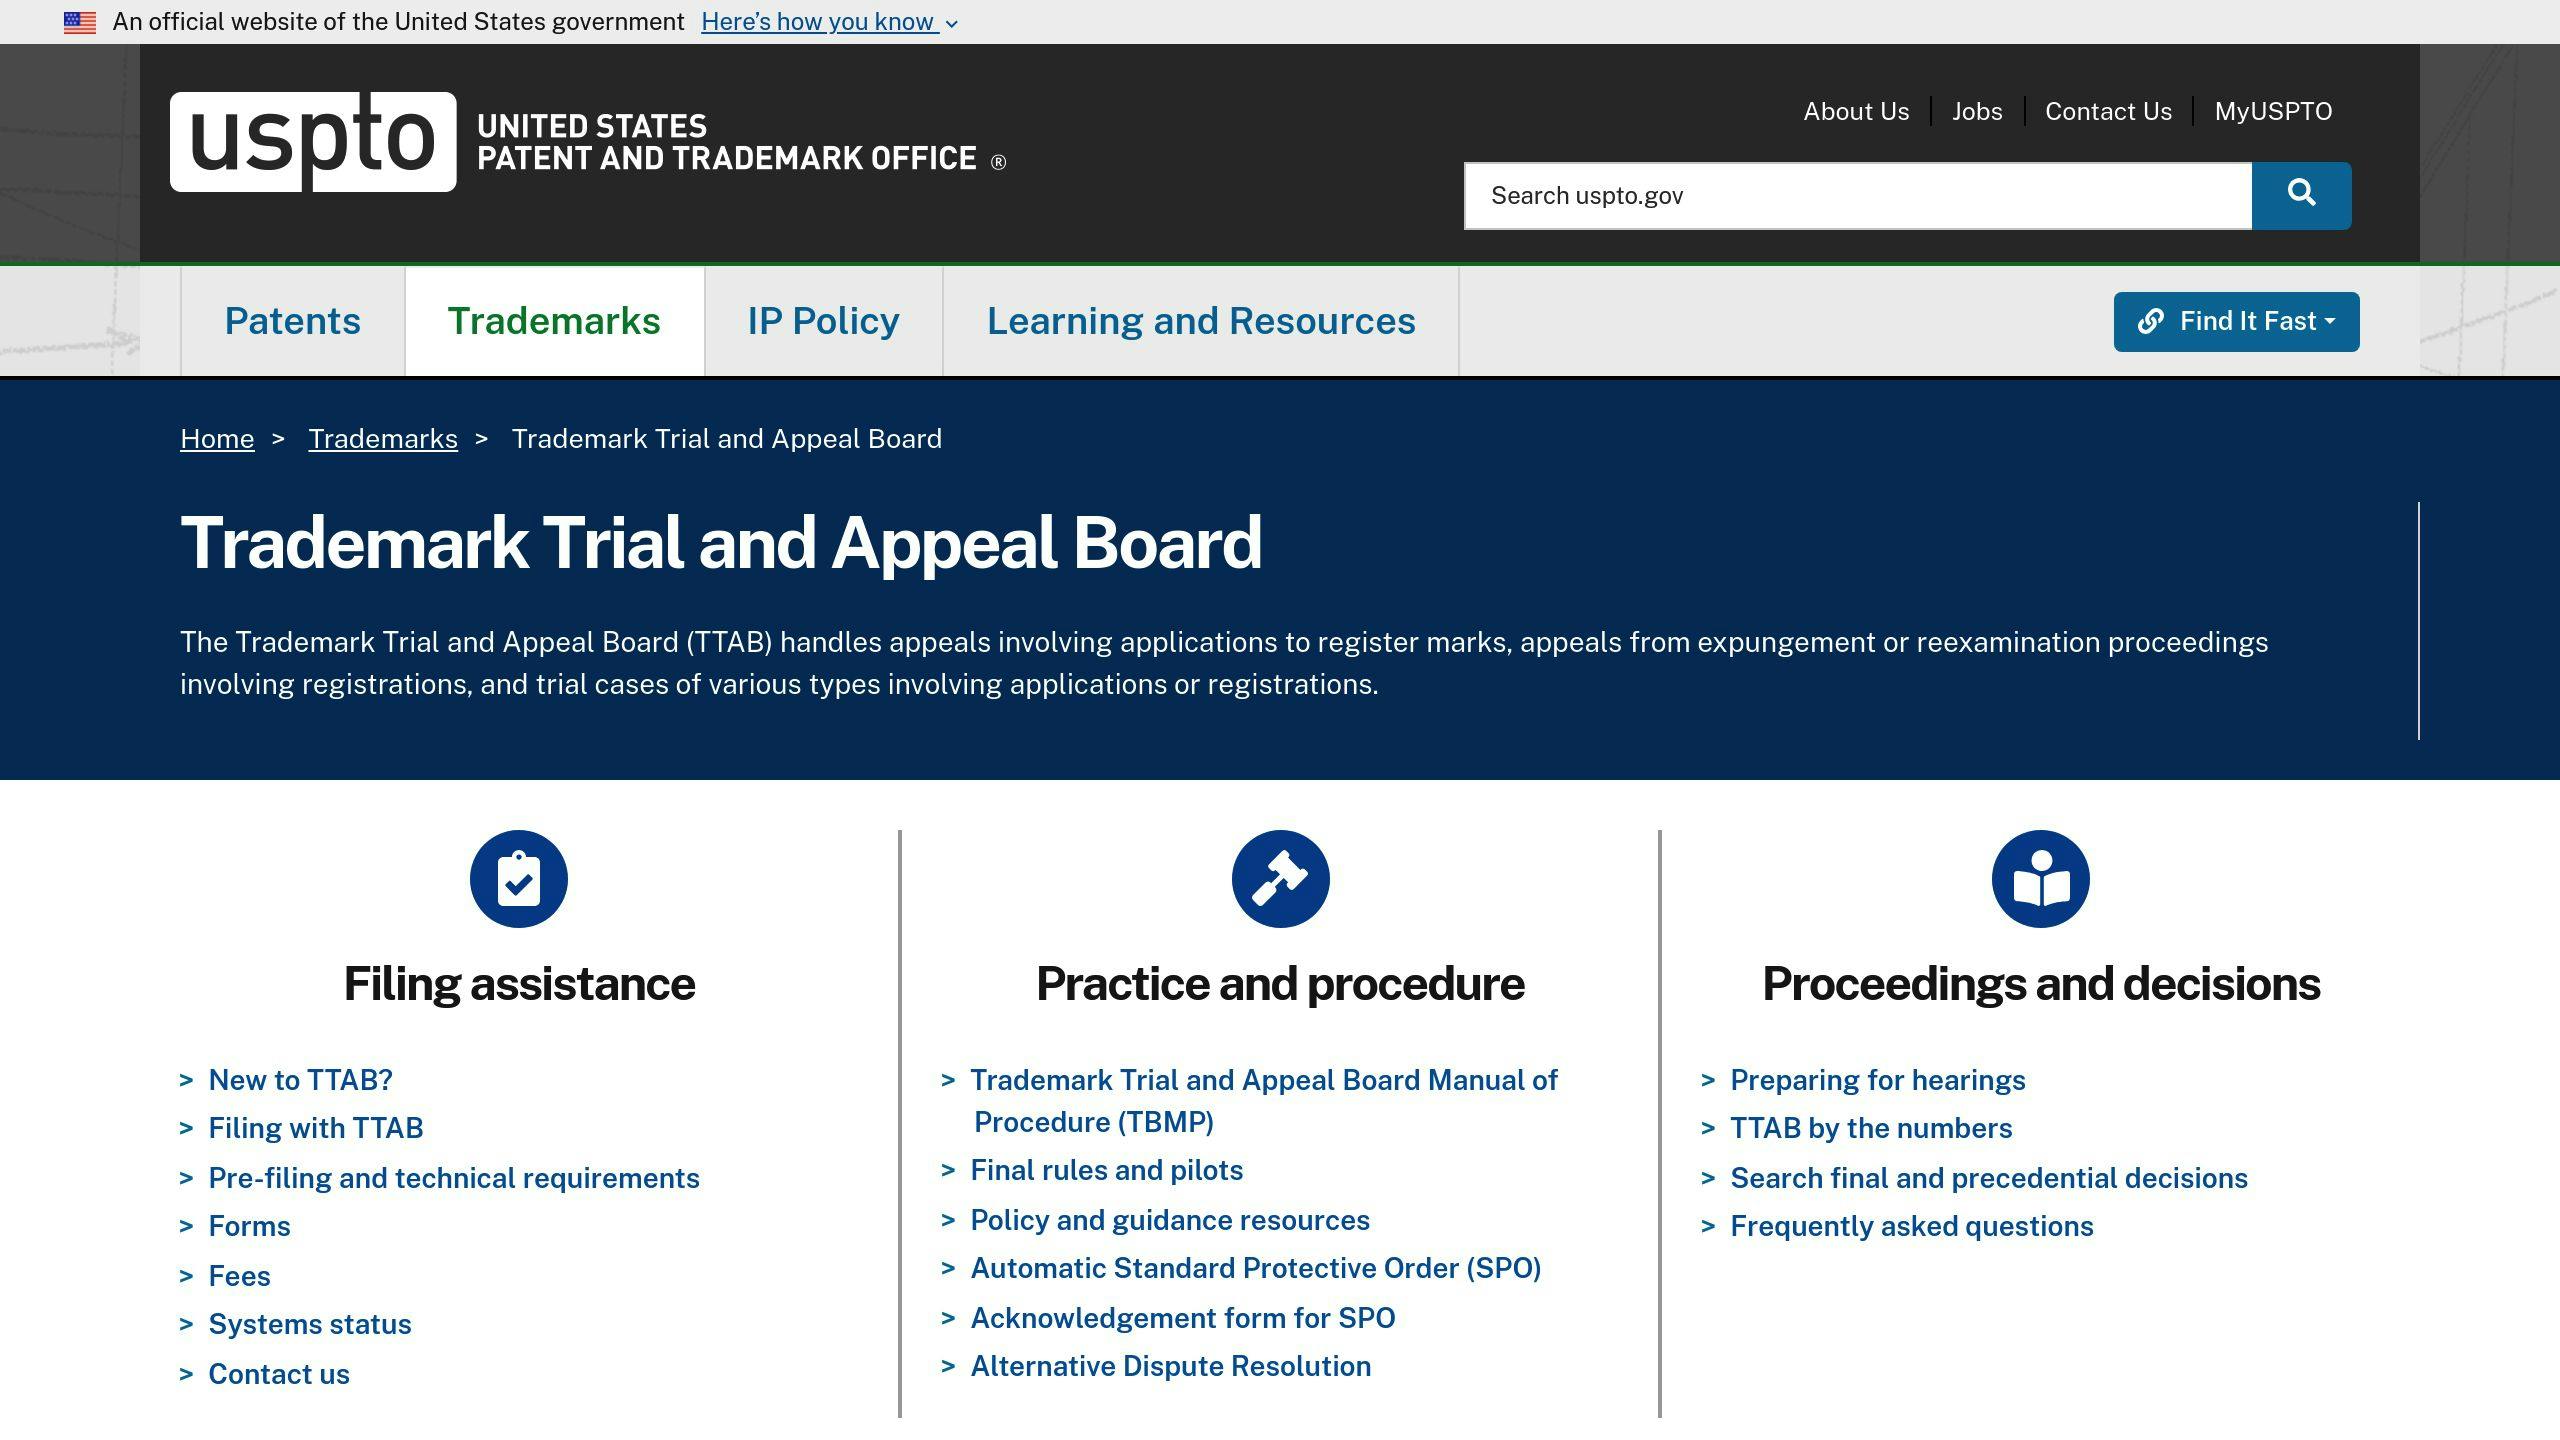Click Trademarks in the breadcrumb
The width and height of the screenshot is (2560, 1440).
point(383,439)
